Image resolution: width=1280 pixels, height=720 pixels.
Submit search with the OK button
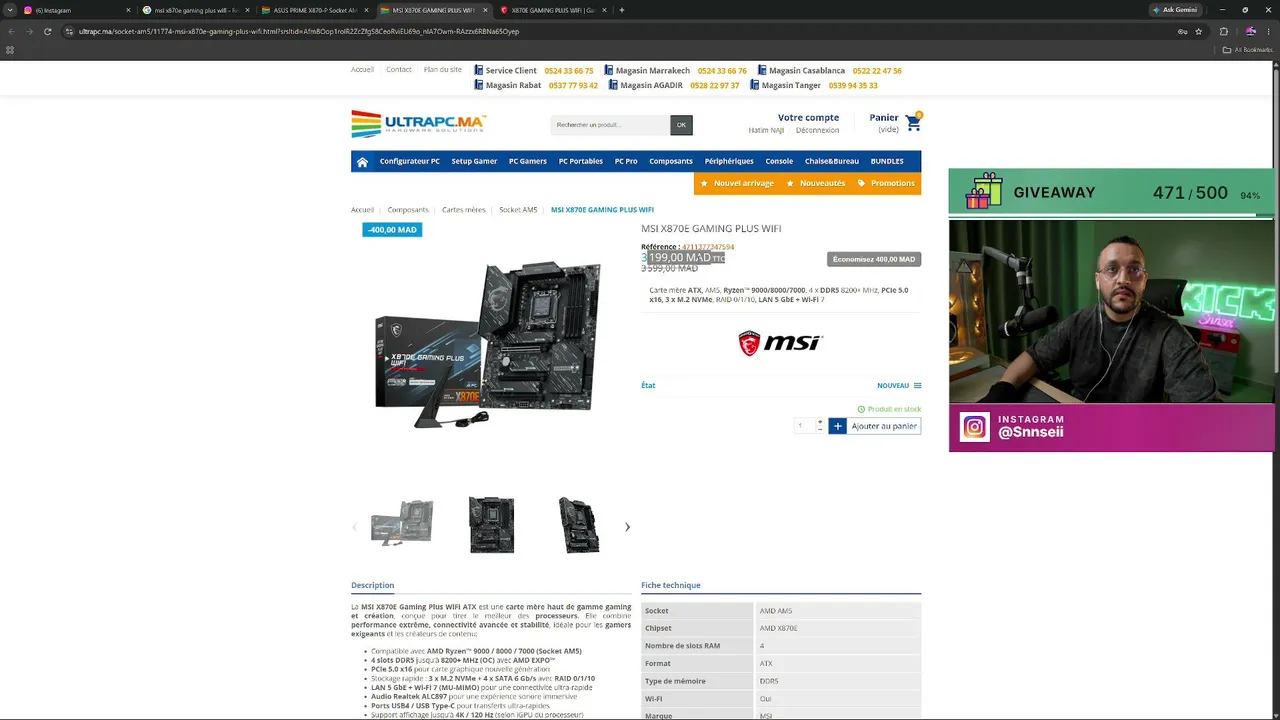point(681,125)
